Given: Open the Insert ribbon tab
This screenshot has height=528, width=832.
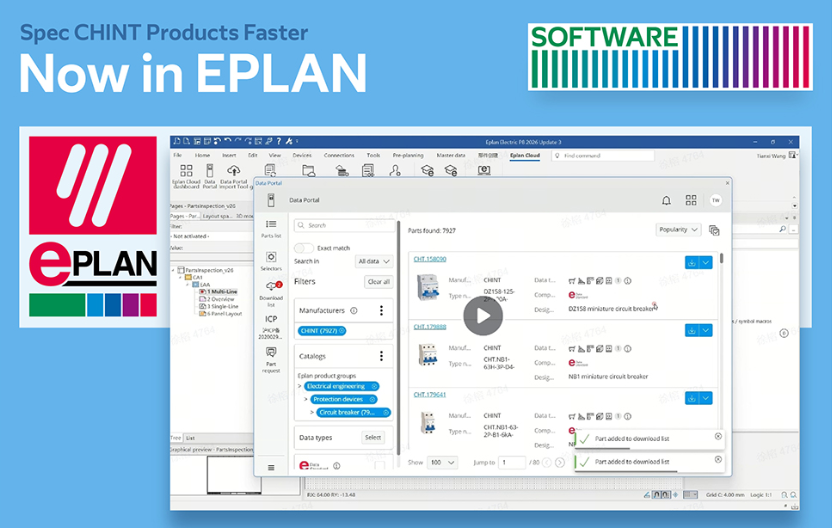Looking at the screenshot, I should (x=229, y=155).
